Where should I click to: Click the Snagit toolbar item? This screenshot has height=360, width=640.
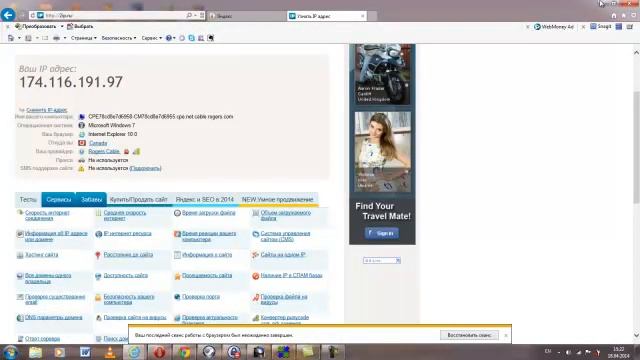click(600, 27)
